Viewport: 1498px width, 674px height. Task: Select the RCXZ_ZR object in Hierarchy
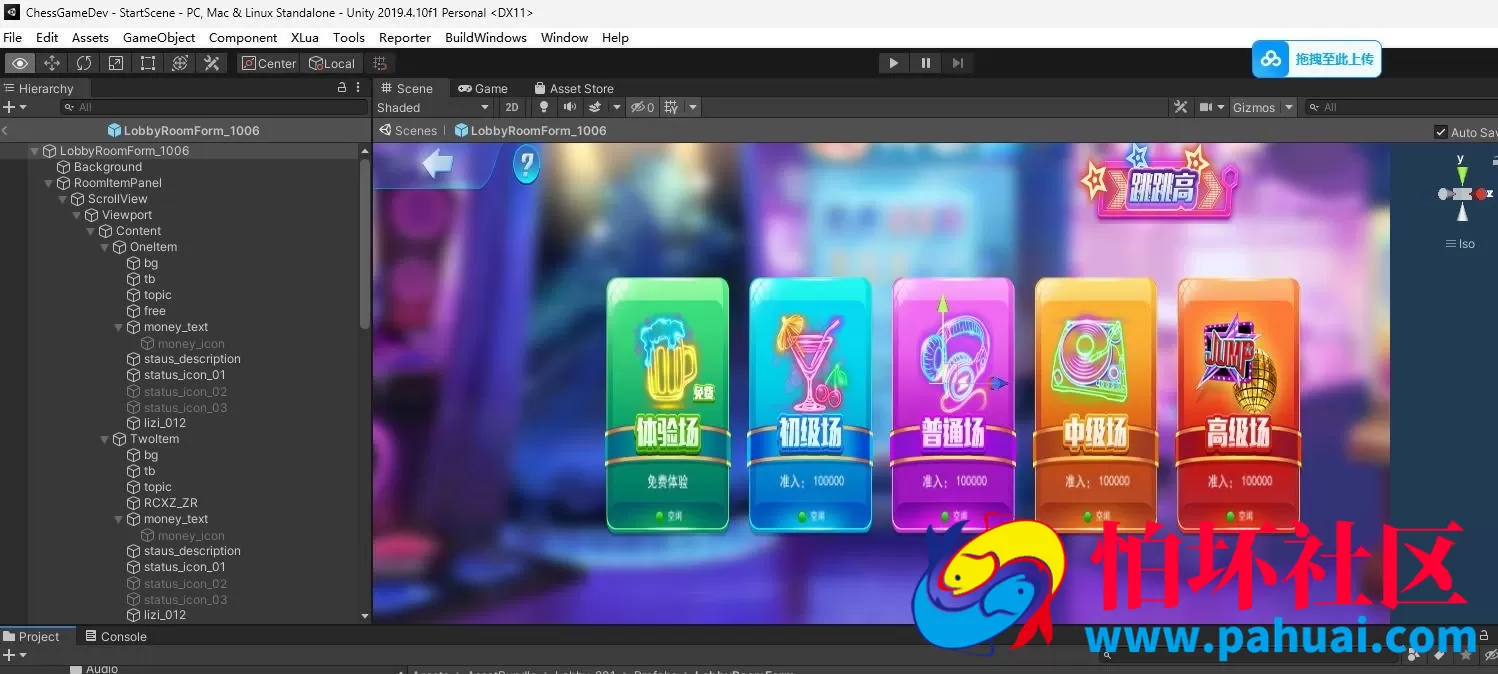click(171, 503)
